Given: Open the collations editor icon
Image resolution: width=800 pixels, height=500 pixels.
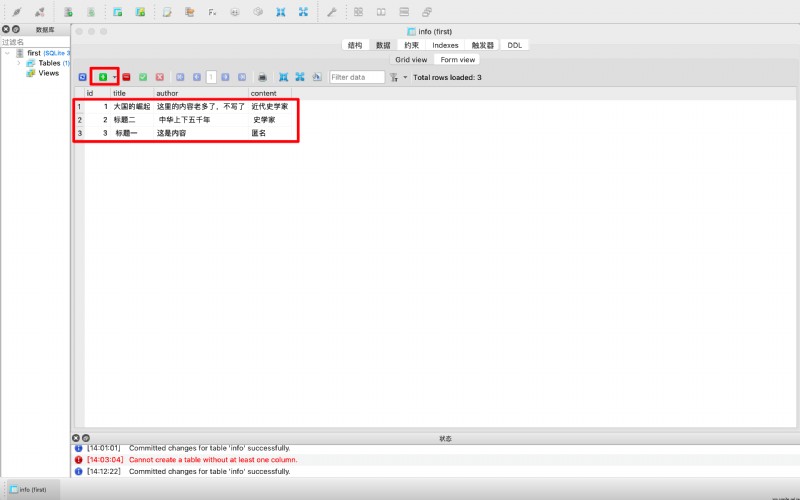Looking at the screenshot, I should (235, 12).
